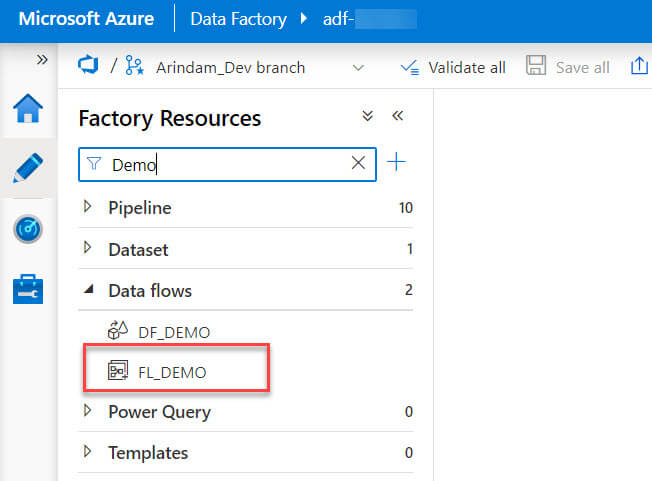Click the publish upload icon

640,67
